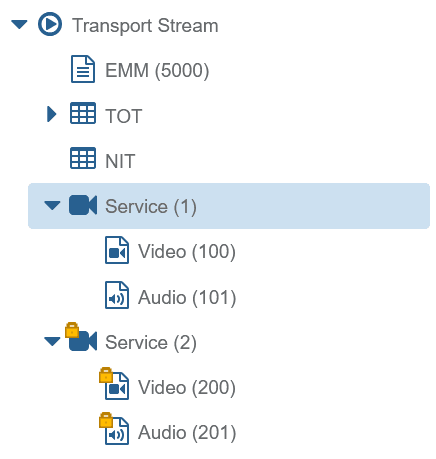Screen dimensions: 436x459
Task: Click the EMM (5000) document icon
Action: pyautogui.click(x=83, y=69)
